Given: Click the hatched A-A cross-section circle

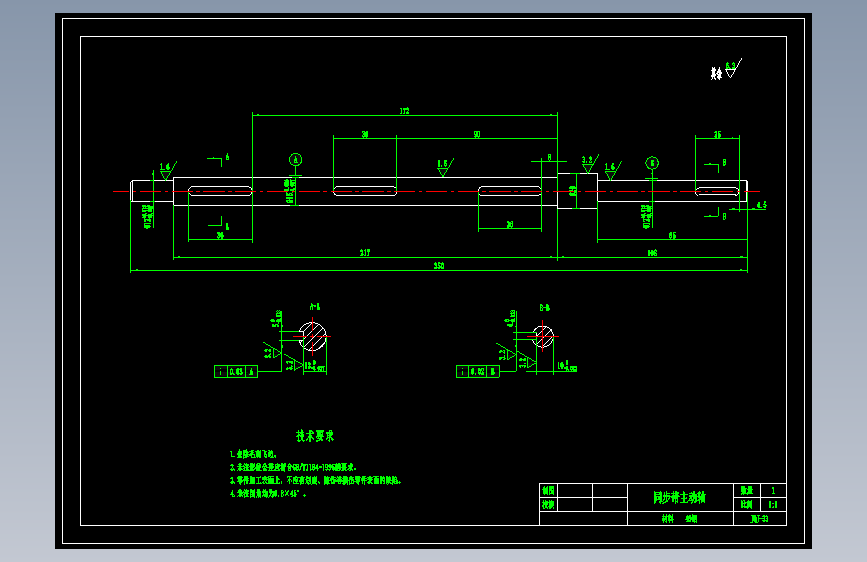Looking at the screenshot, I should tap(312, 336).
